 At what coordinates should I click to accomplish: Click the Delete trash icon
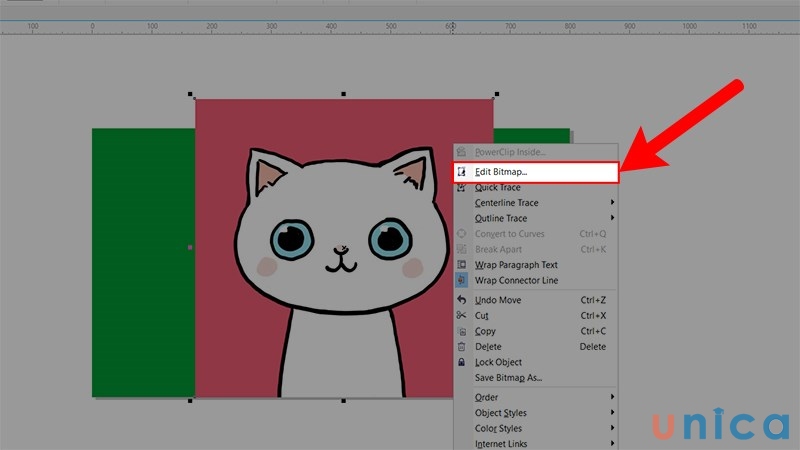(x=462, y=347)
